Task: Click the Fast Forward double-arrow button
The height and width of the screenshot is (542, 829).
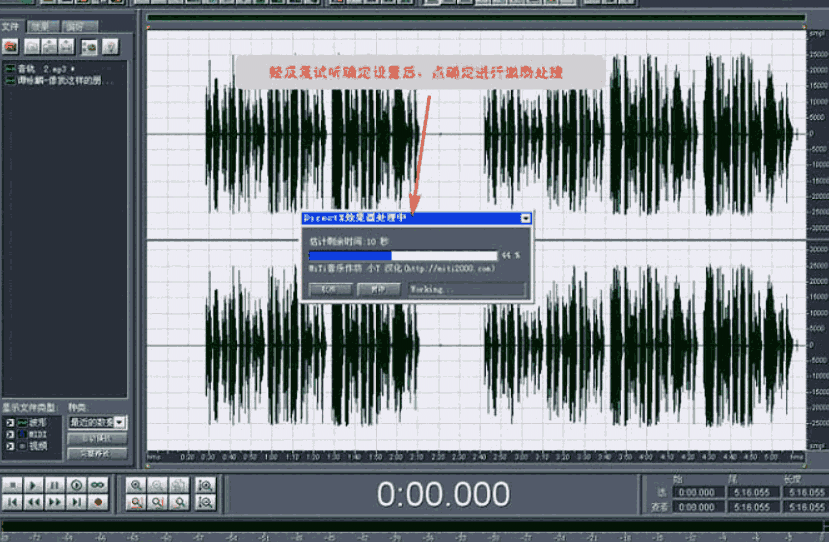Action: tap(54, 502)
